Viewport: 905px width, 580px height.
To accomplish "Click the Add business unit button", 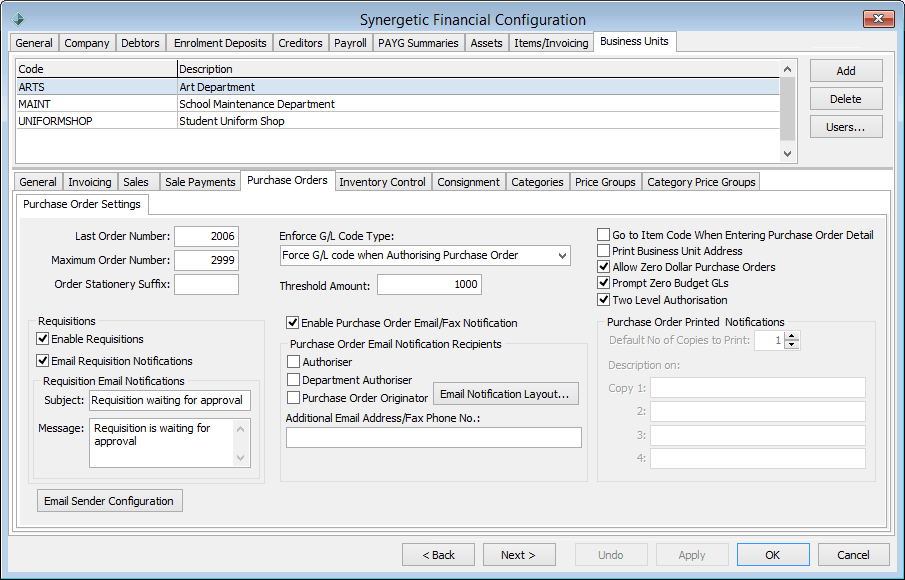I will (846, 70).
